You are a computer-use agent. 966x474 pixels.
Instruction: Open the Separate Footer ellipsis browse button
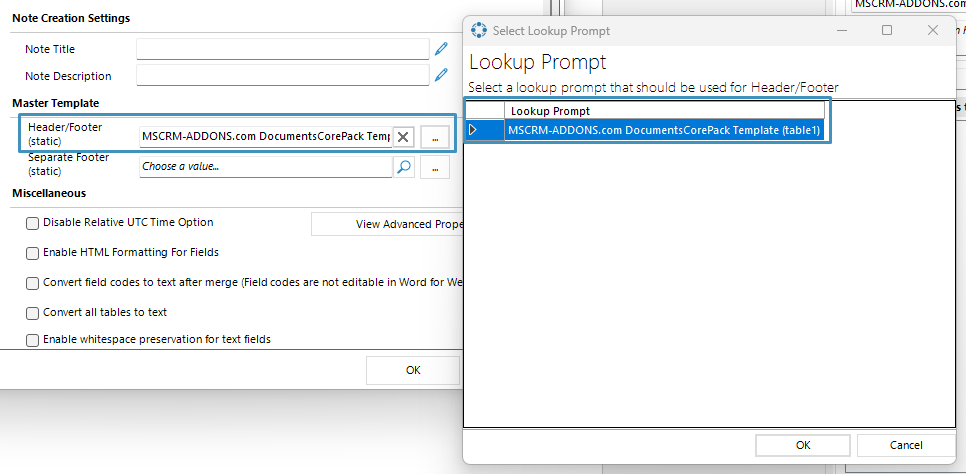435,167
